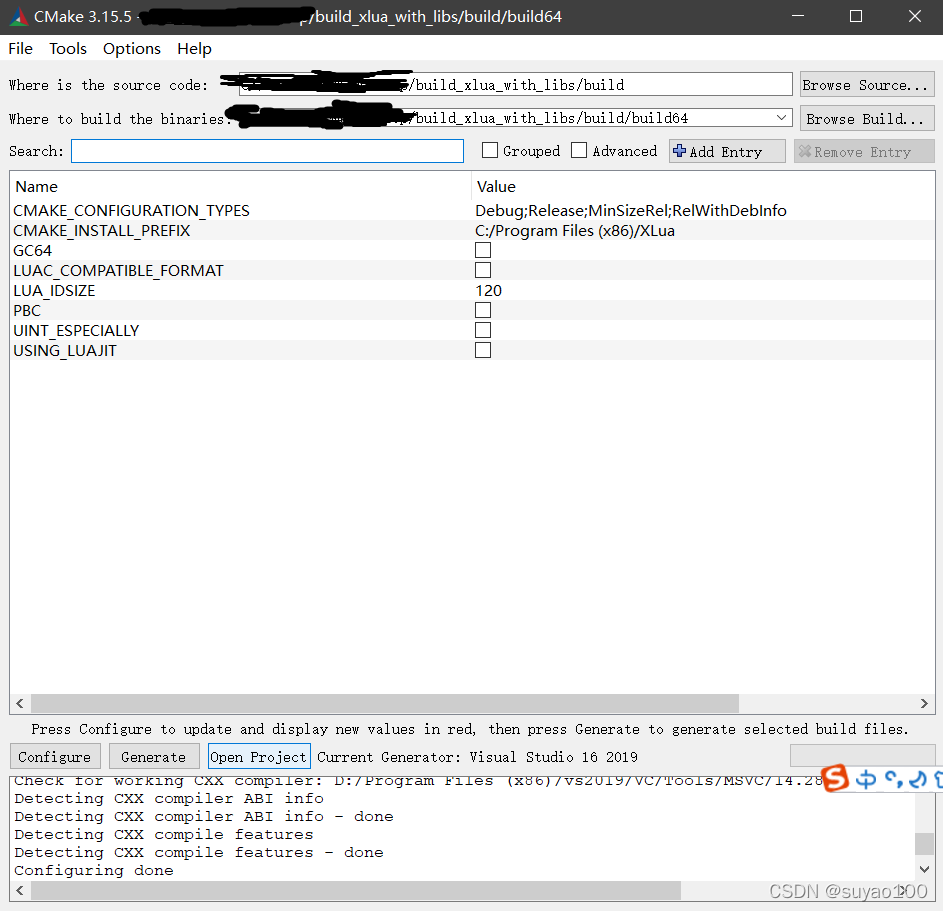943x911 pixels.
Task: Click inside the Search input field
Action: point(267,150)
